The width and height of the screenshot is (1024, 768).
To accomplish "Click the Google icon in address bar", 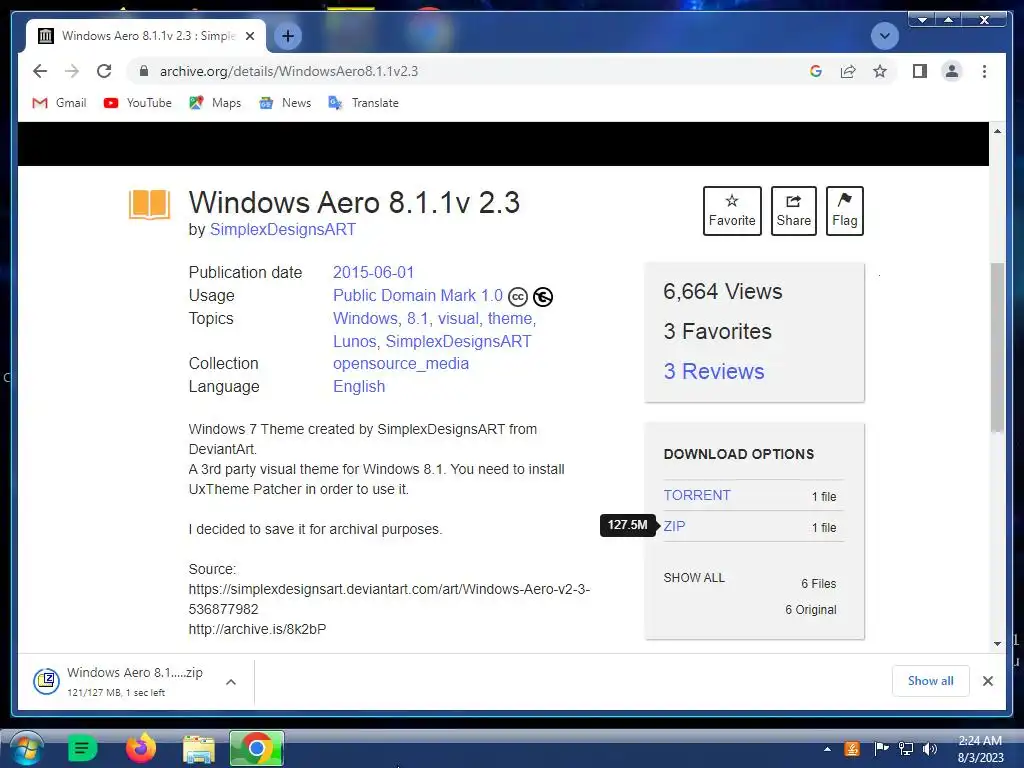I will click(x=816, y=71).
